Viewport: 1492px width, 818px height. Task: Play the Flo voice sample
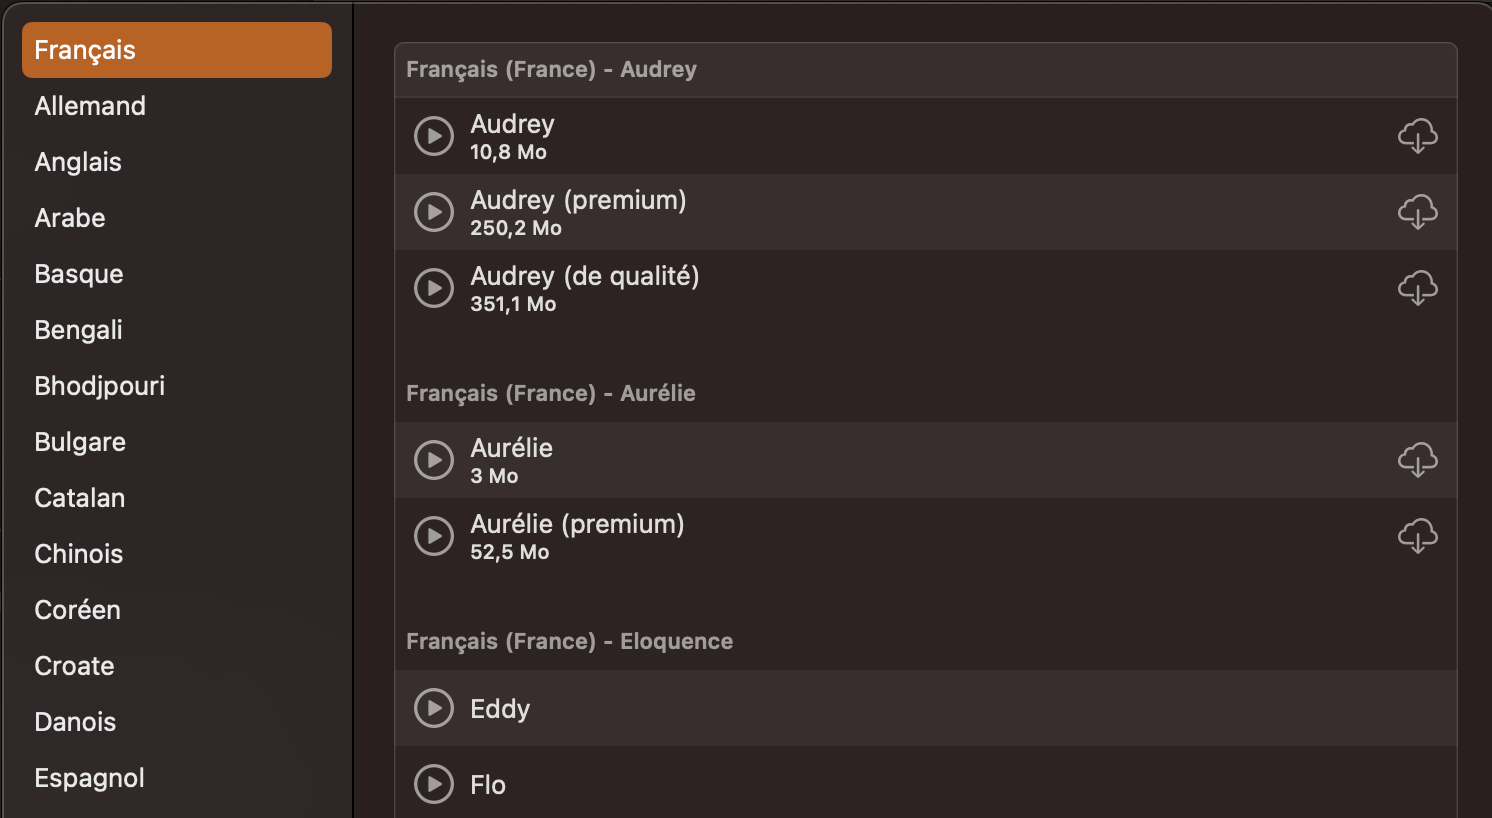pyautogui.click(x=434, y=784)
